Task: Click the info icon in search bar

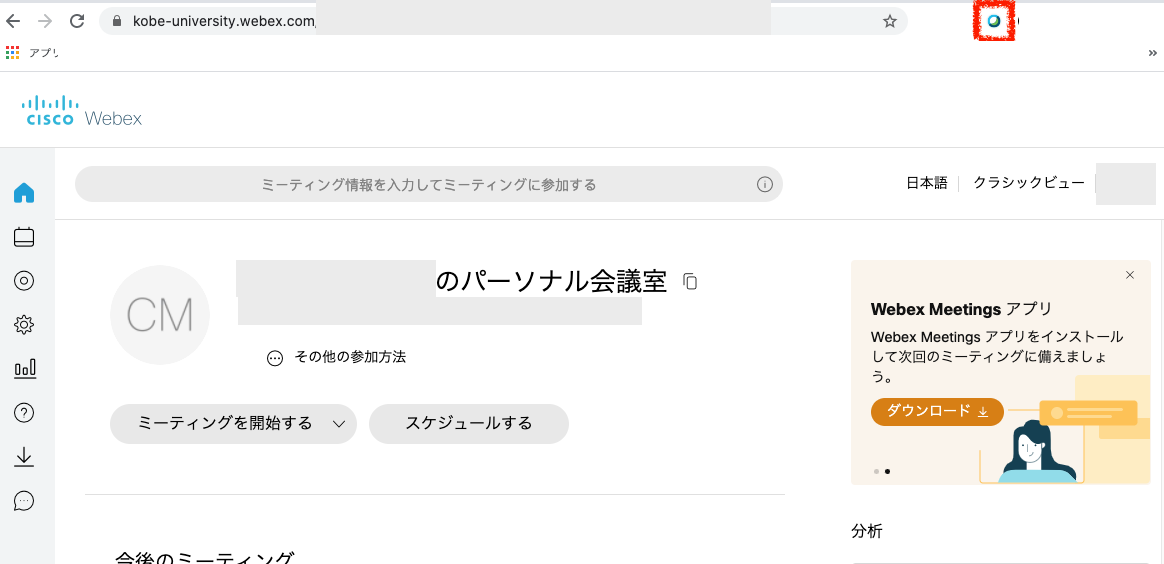Action: point(765,184)
